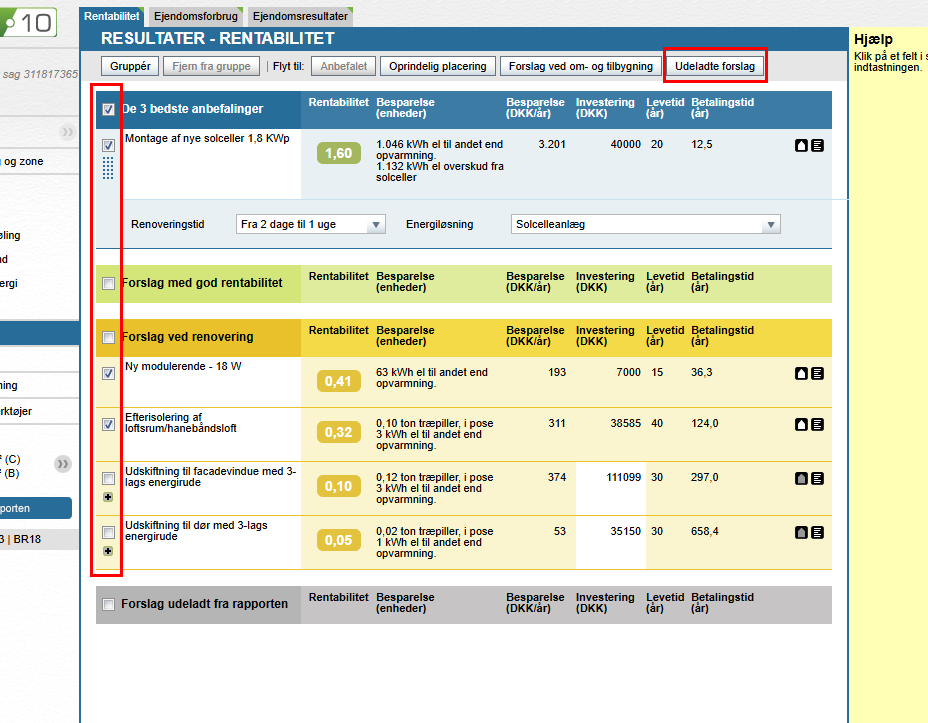The height and width of the screenshot is (723, 928).
Task: Click betalingstid value 12,5
Action: [x=701, y=144]
